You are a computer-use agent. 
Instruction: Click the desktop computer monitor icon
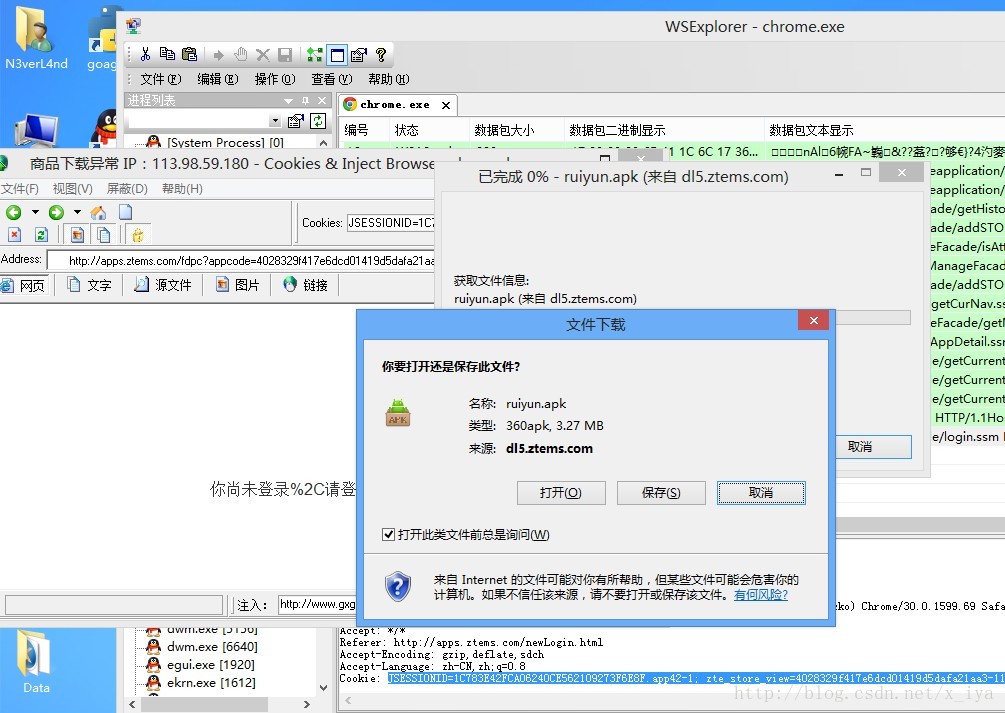37,130
